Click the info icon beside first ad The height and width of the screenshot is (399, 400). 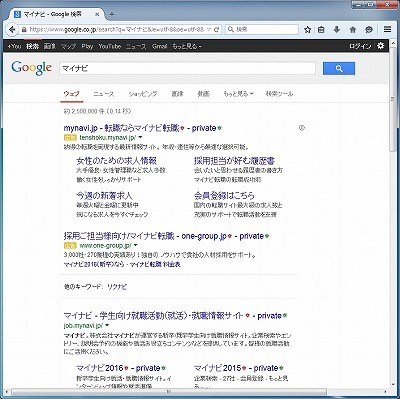pyautogui.click(x=302, y=128)
